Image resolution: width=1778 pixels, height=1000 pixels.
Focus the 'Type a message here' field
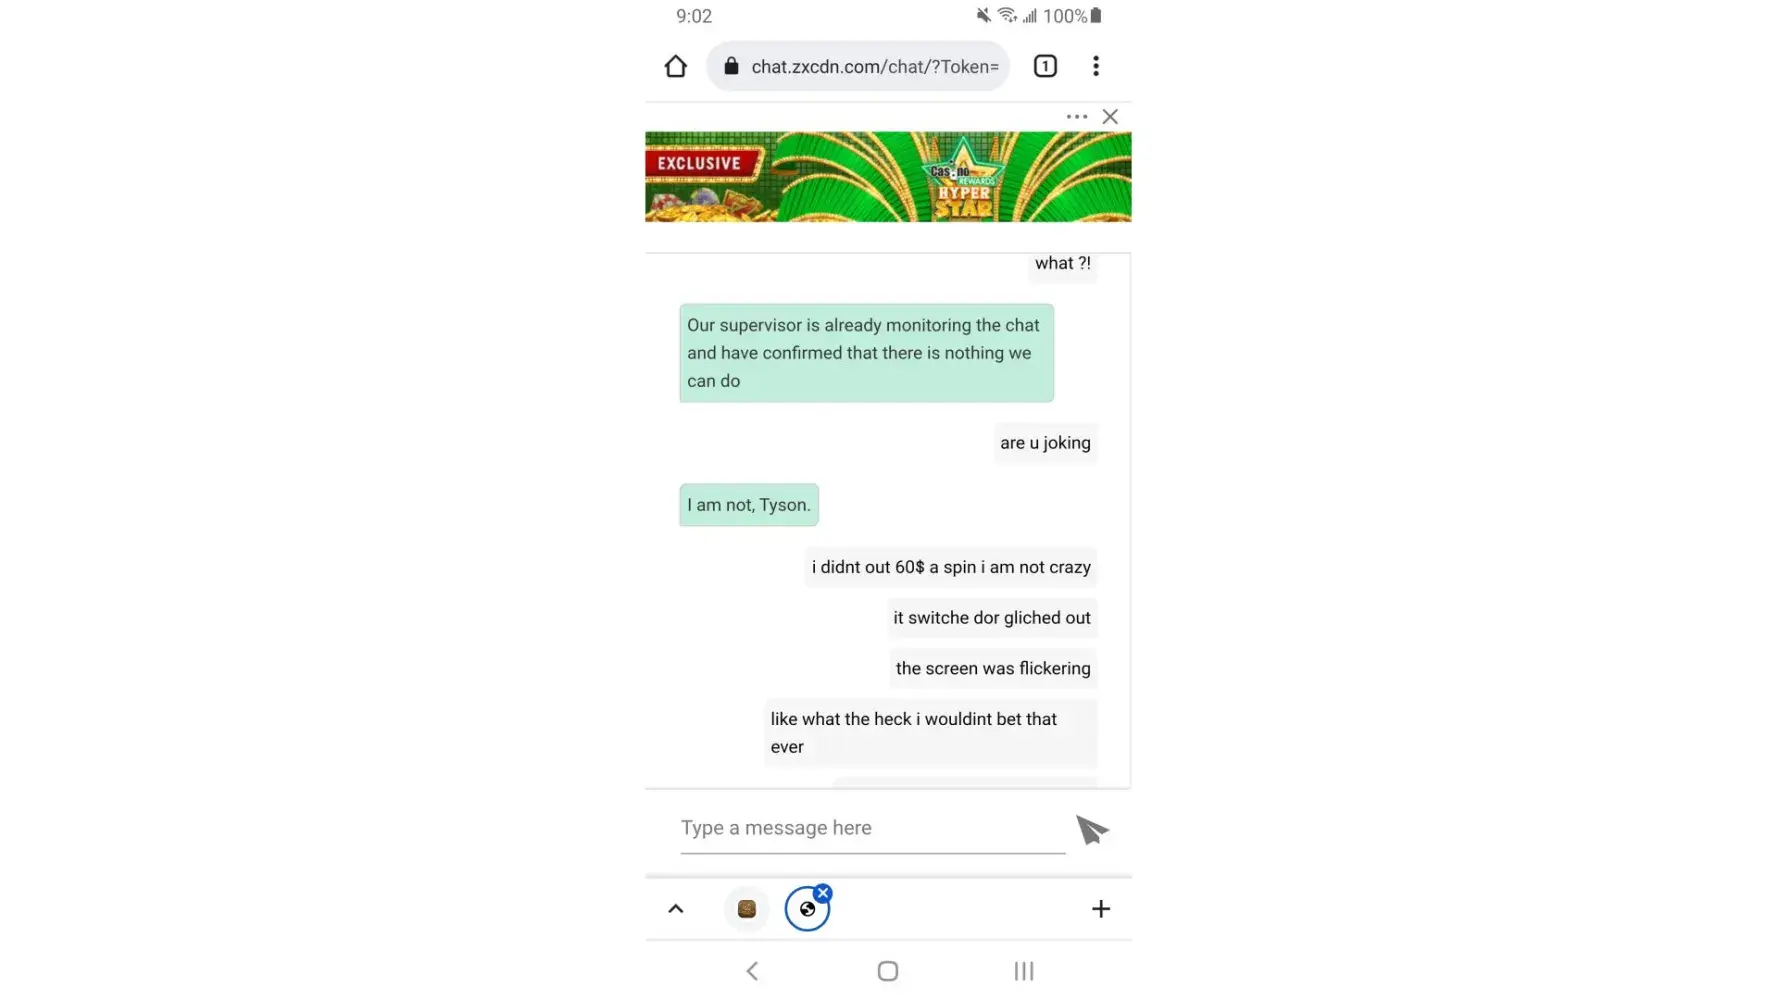coord(873,829)
